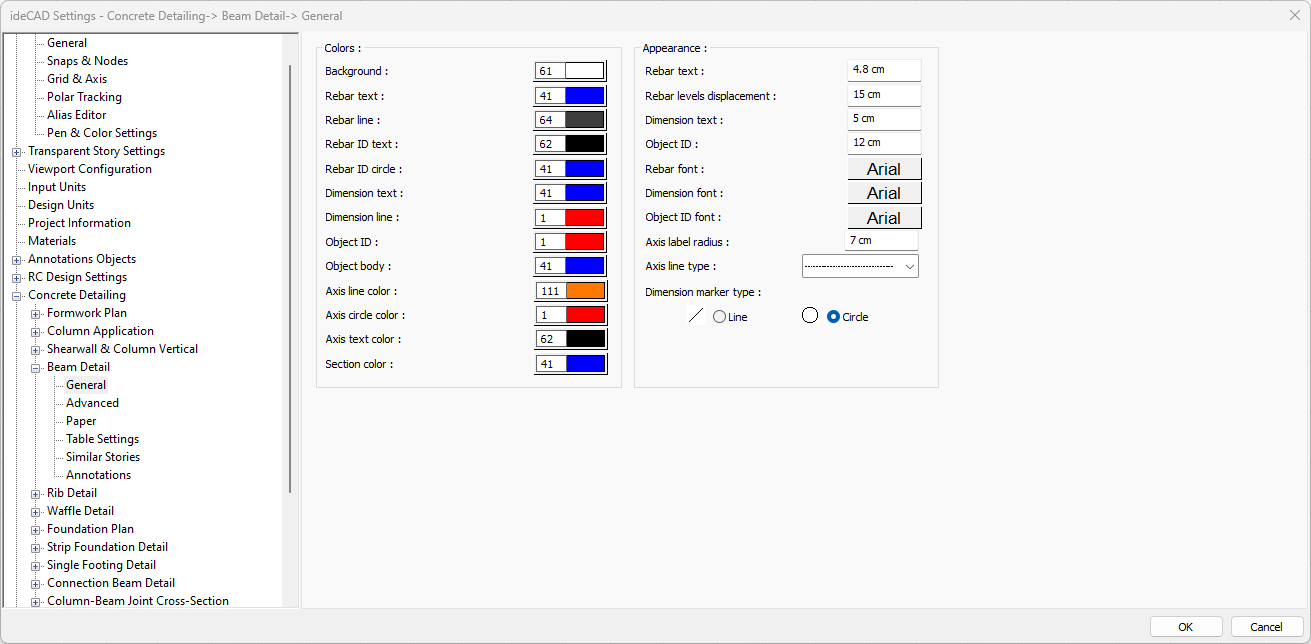
Task: Click the OK button
Action: pos(1185,627)
